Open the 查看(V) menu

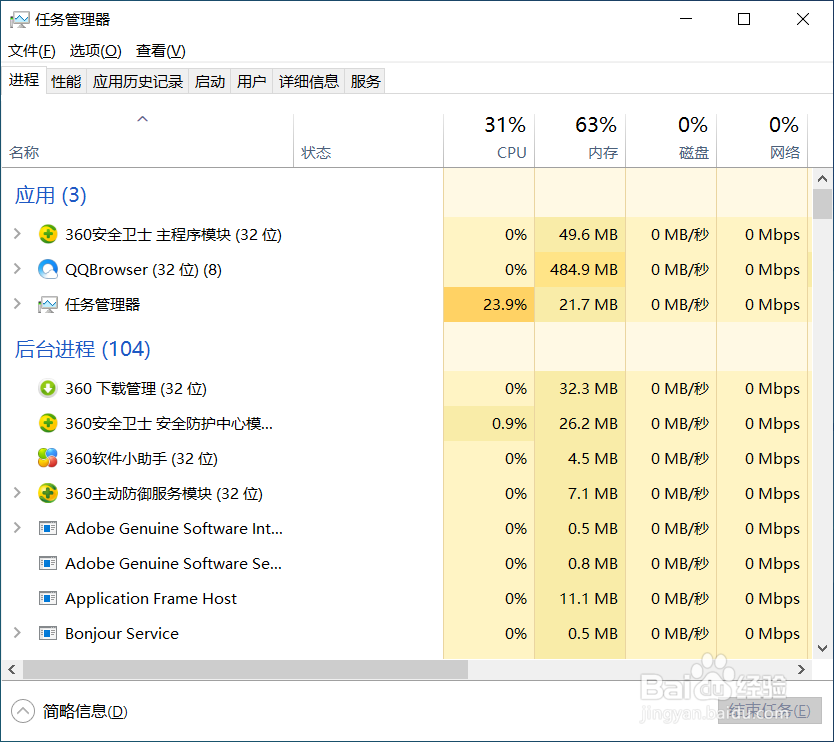161,51
